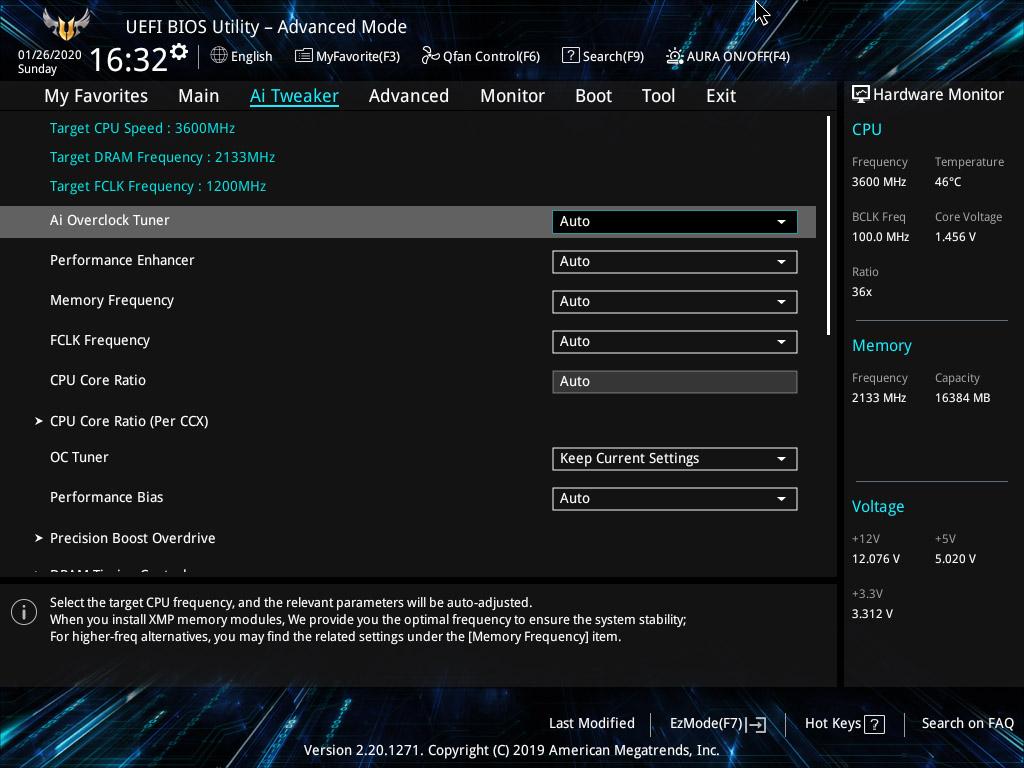This screenshot has width=1024, height=768.
Task: Click the Hardware Monitor screen icon
Action: pyautogui.click(x=861, y=95)
